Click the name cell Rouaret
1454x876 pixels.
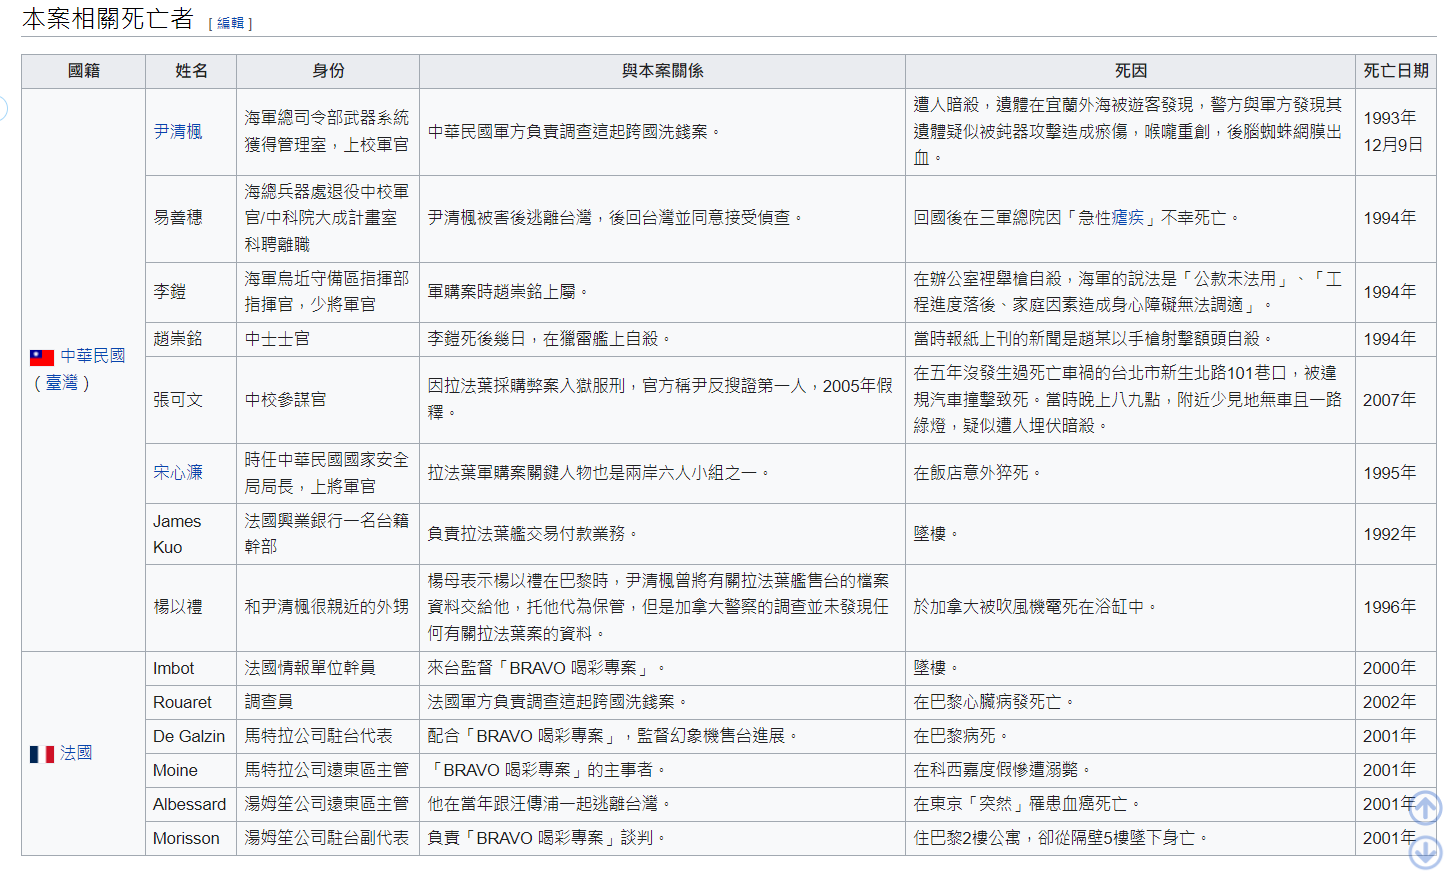pyautogui.click(x=191, y=702)
